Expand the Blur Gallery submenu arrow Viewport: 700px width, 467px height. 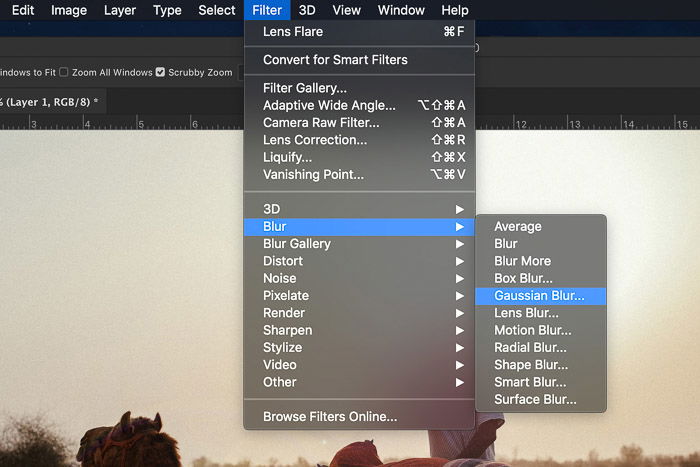459,244
